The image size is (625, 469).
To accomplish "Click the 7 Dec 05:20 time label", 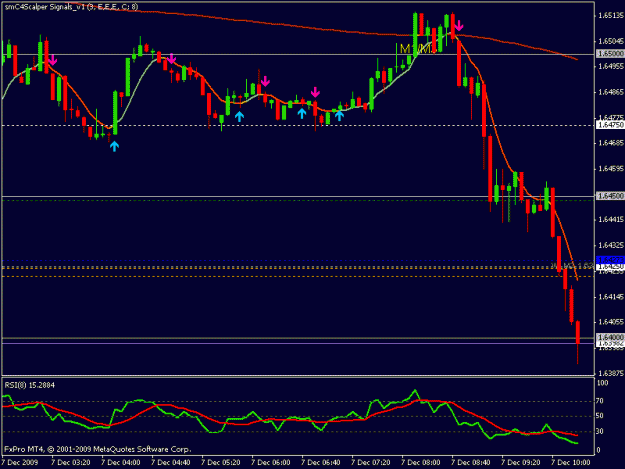I will click(x=221, y=462).
